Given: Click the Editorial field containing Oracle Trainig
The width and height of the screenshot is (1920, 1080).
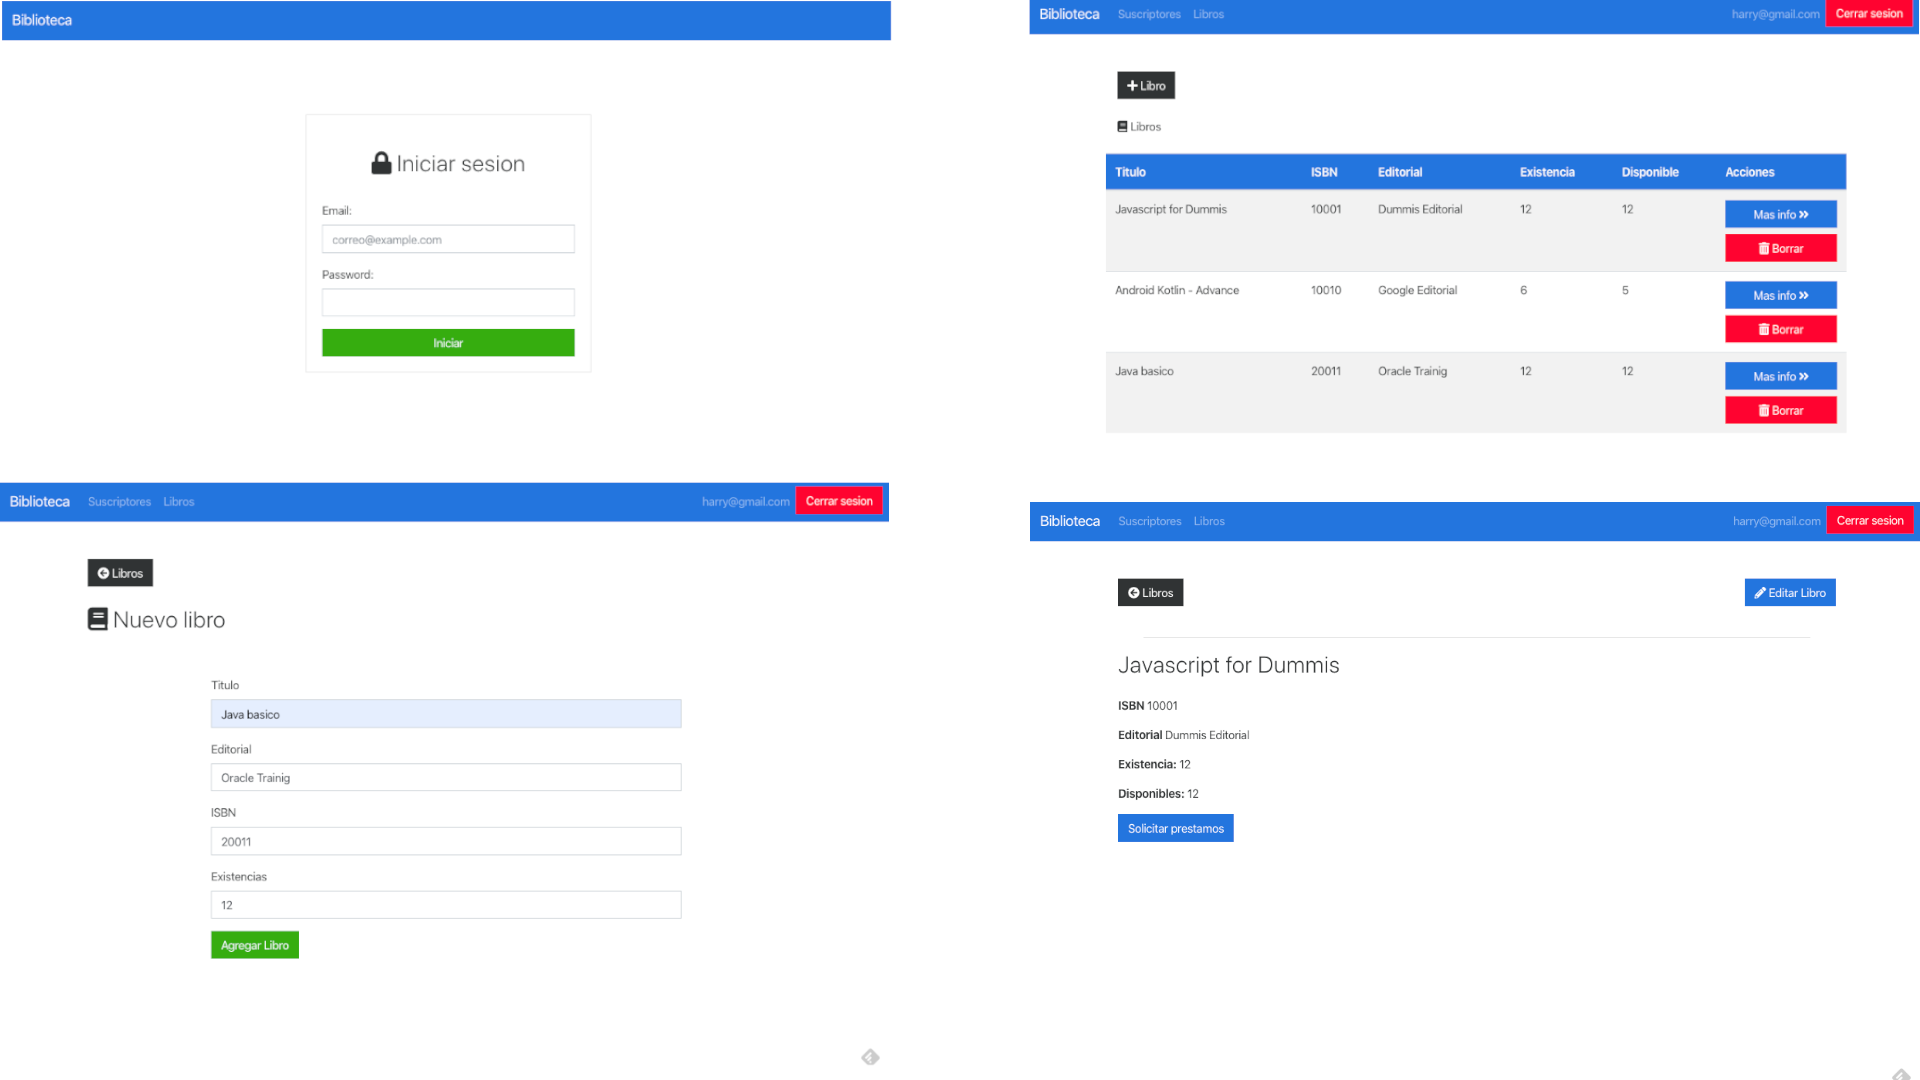Looking at the screenshot, I should [x=446, y=777].
